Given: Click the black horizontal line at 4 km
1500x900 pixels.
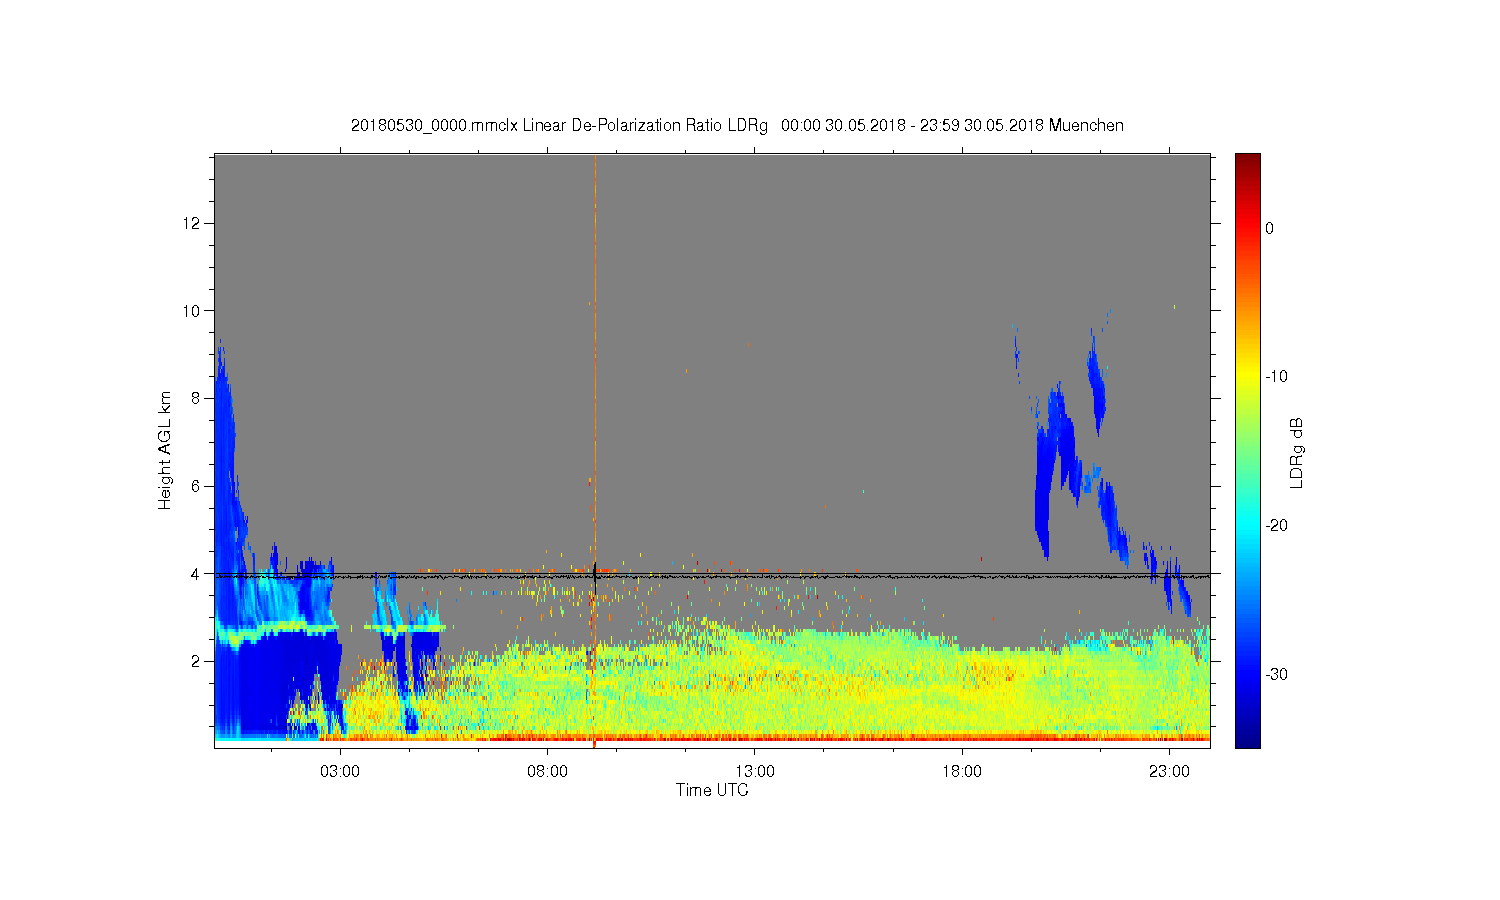Looking at the screenshot, I should (712, 575).
